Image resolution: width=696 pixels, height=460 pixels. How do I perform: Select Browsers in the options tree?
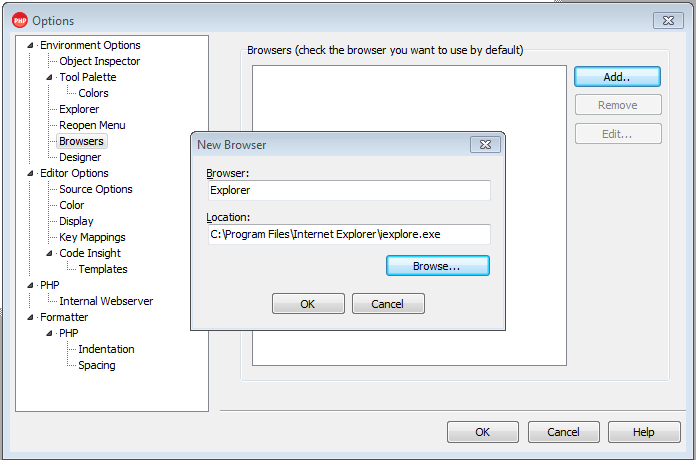point(81,141)
